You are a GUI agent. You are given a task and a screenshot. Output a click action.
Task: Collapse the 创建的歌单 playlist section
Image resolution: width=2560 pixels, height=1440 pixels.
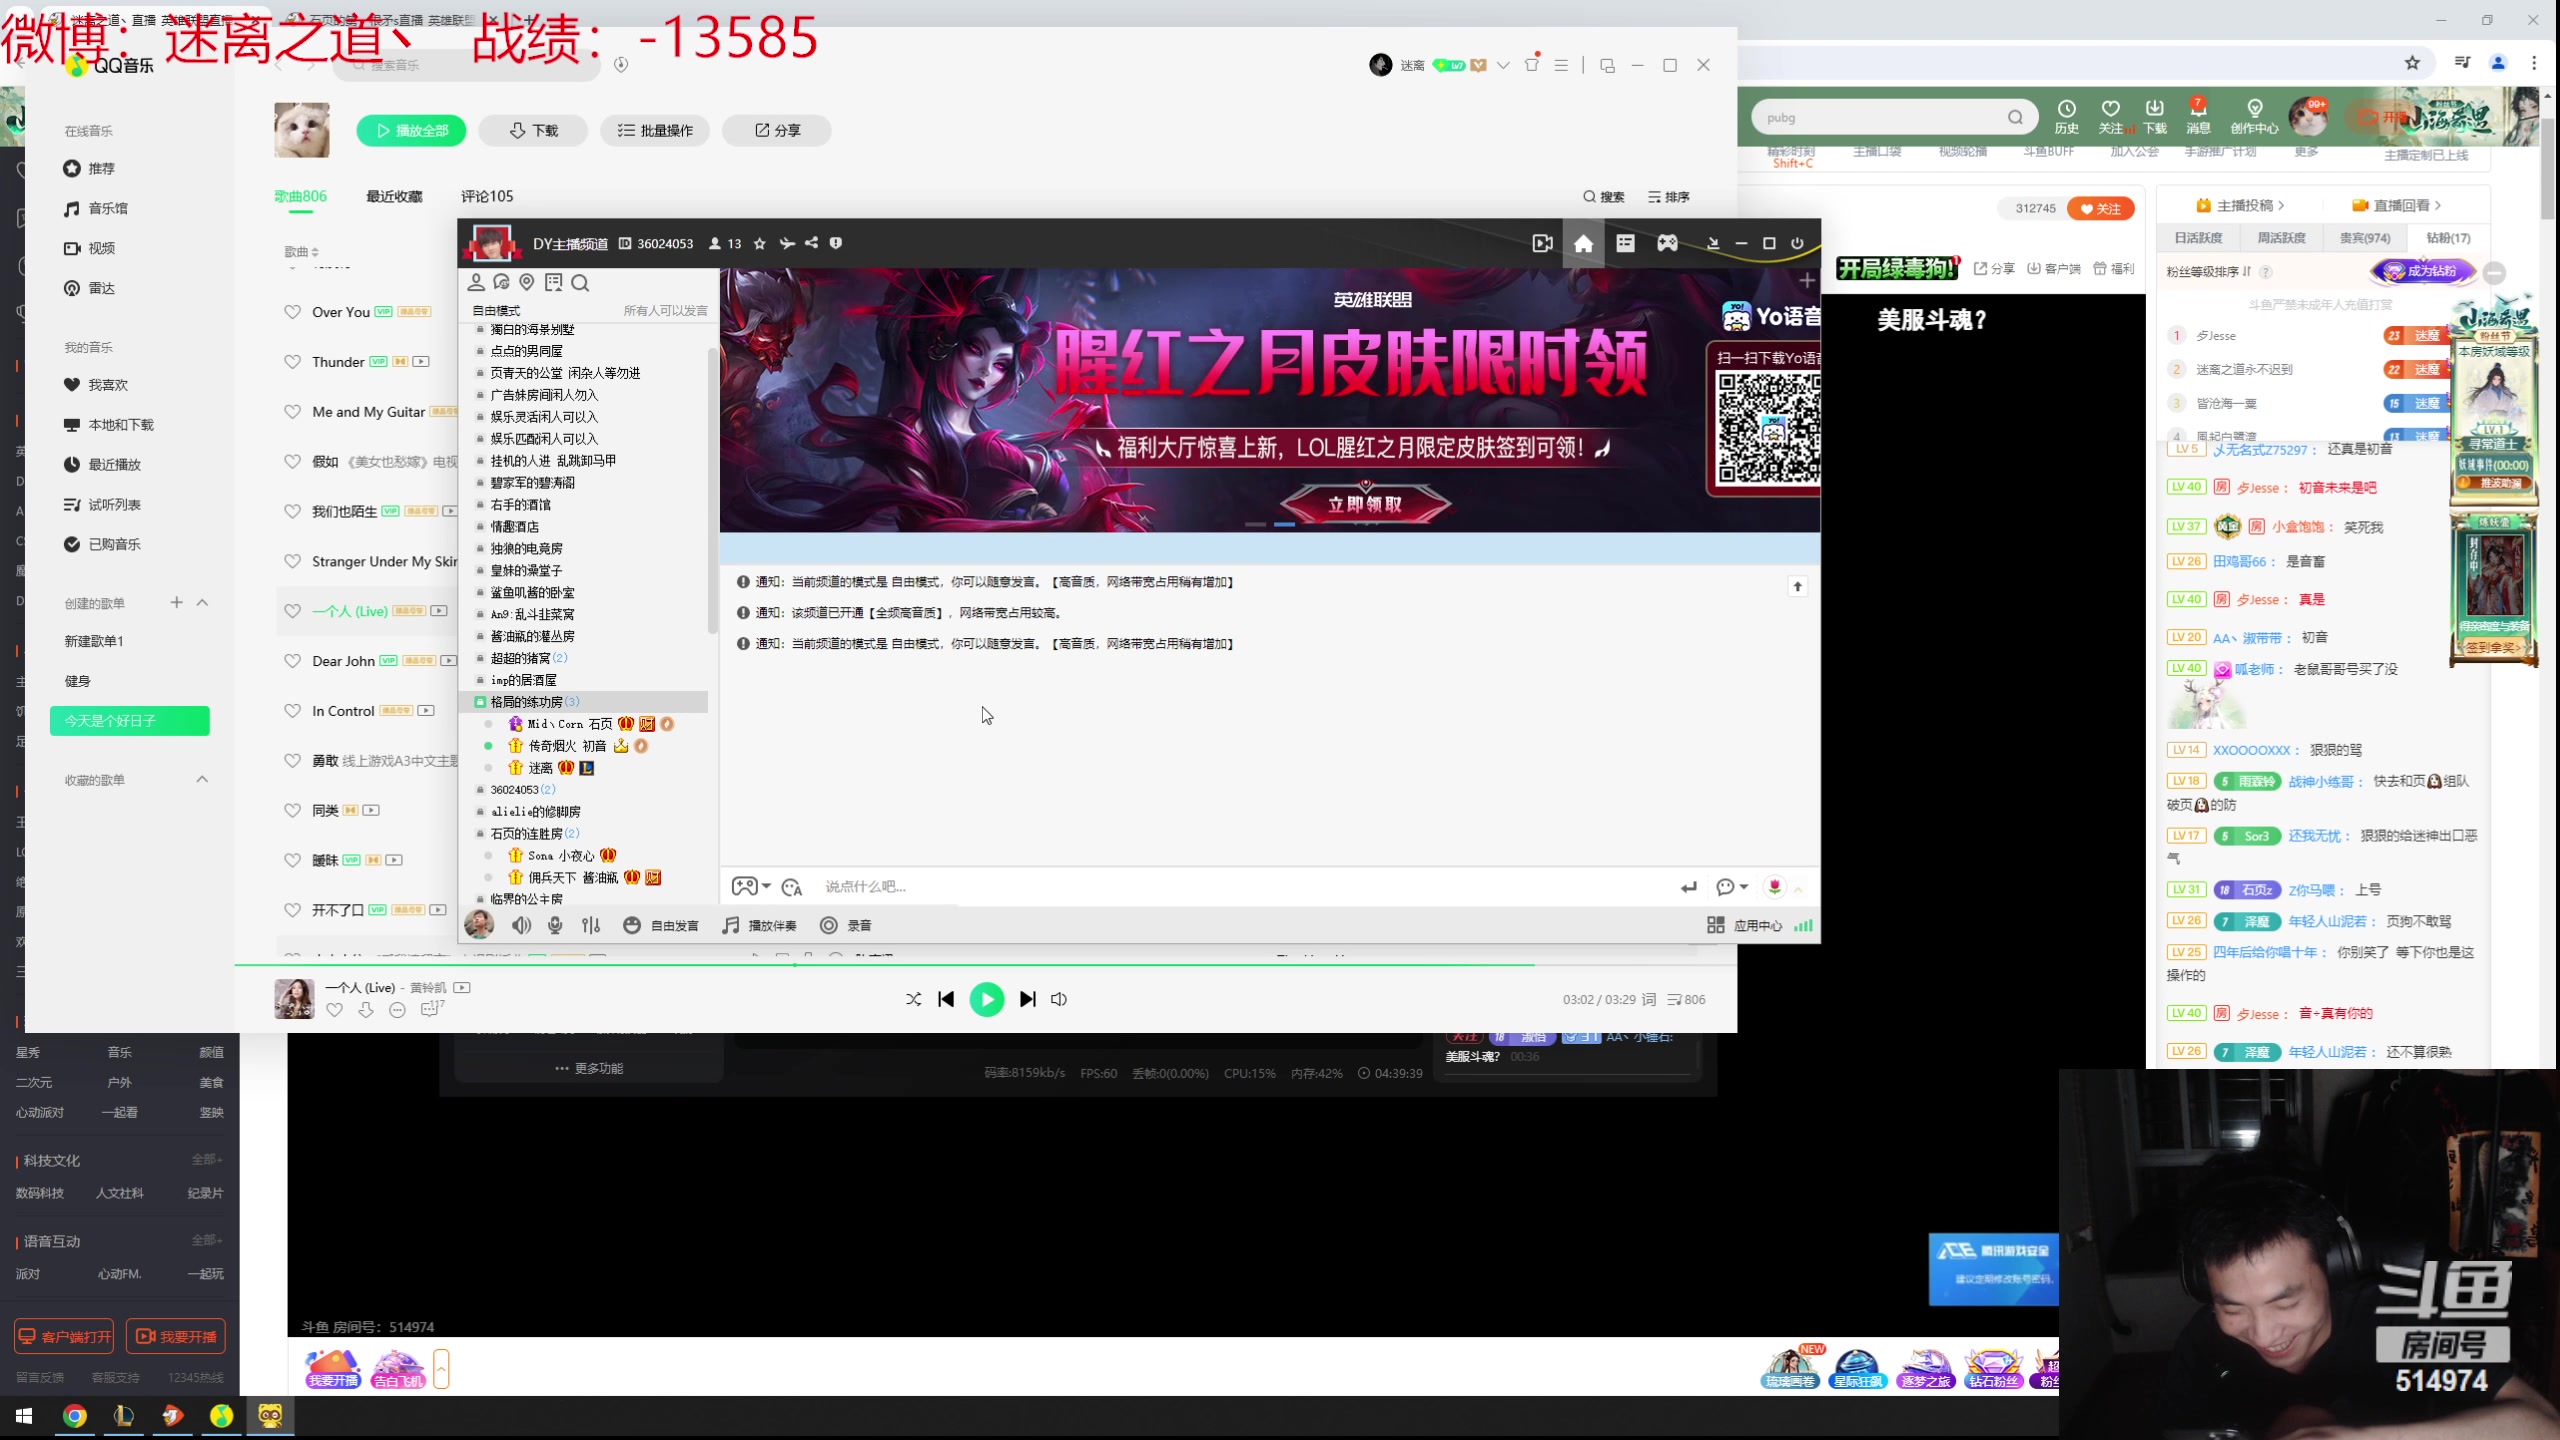(202, 603)
